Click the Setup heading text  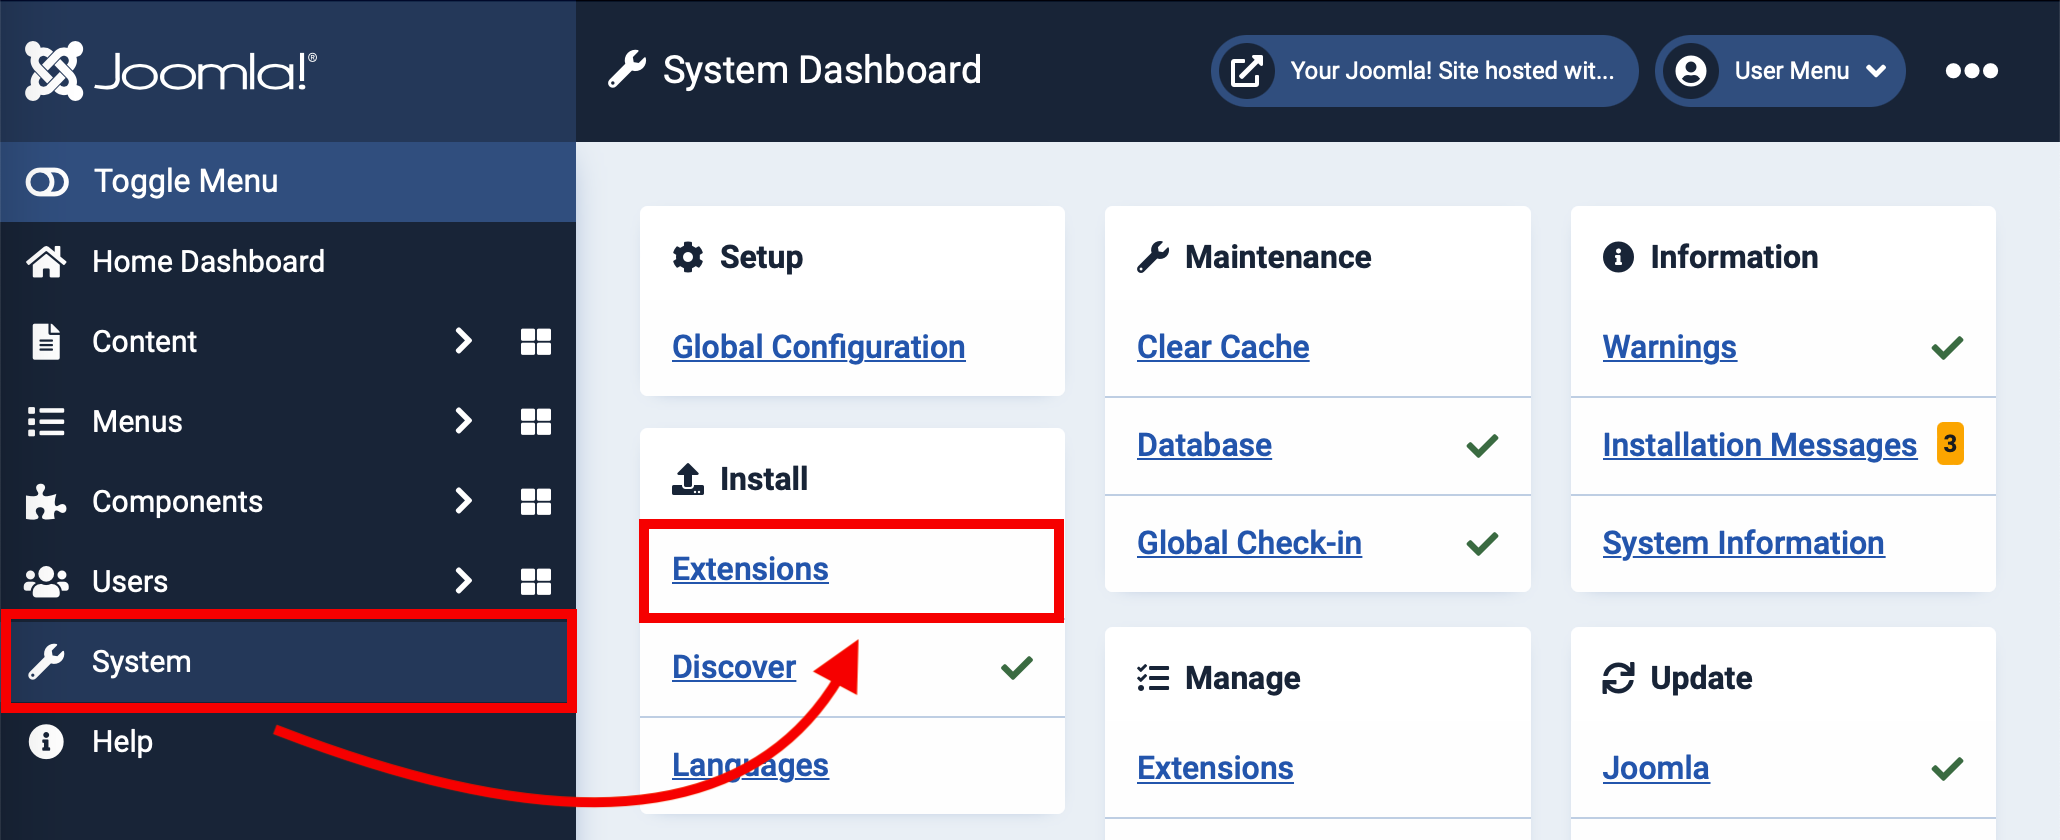pyautogui.click(x=761, y=257)
